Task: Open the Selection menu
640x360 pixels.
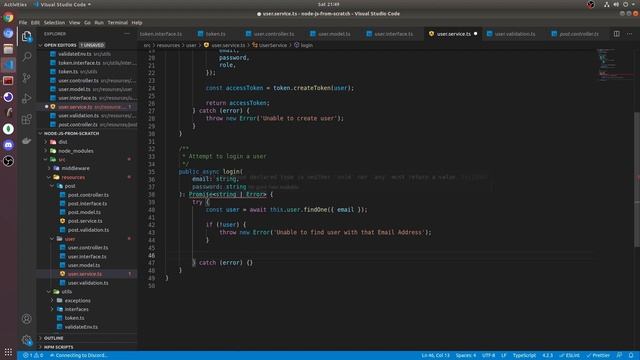Action: point(54,23)
